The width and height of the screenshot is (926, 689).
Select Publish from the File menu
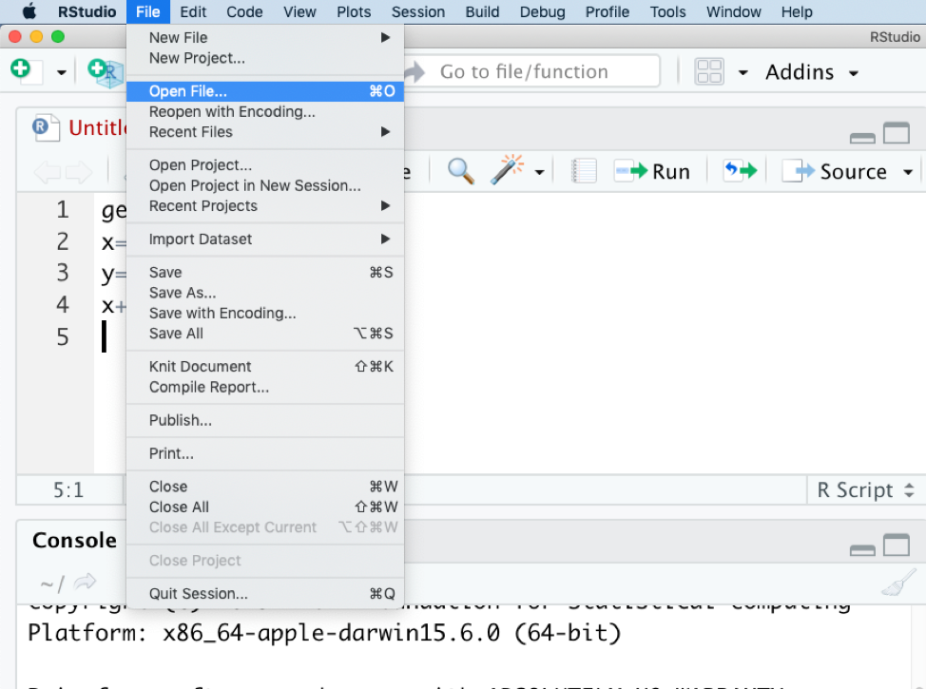click(265, 420)
